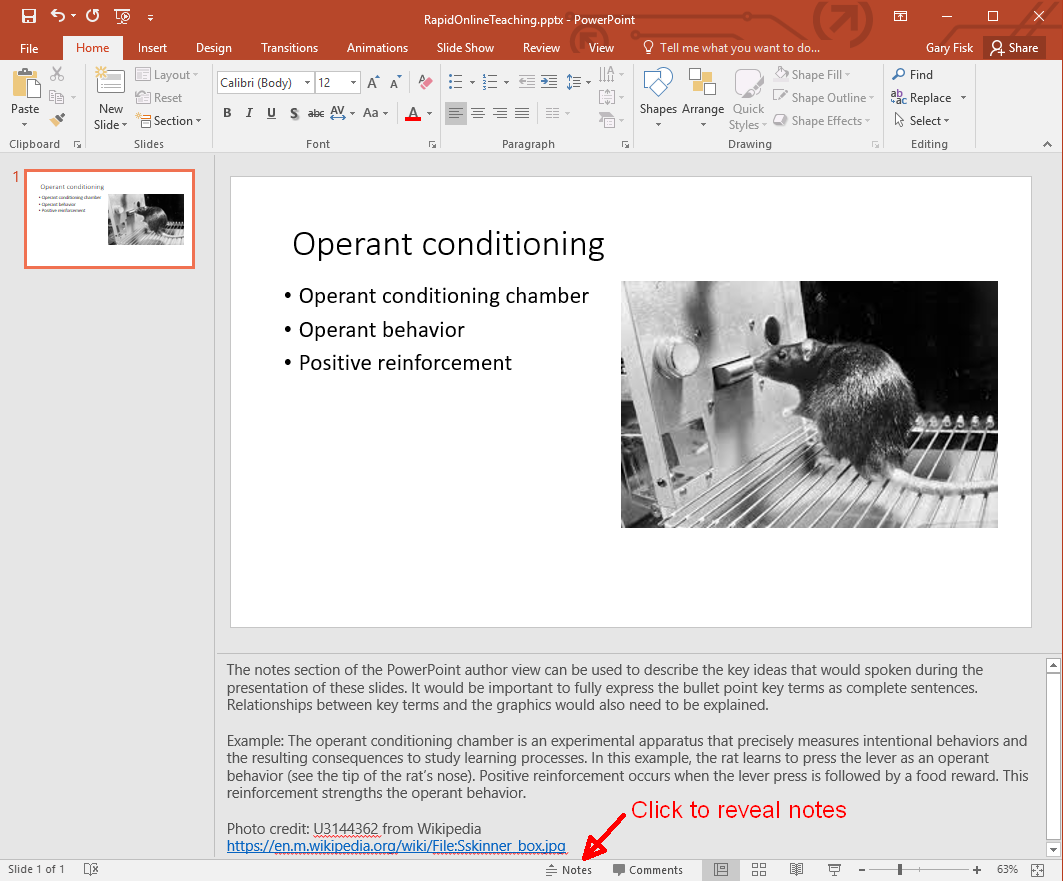Open the font size dropdown
Viewport: 1063px width, 881px height.
(353, 82)
